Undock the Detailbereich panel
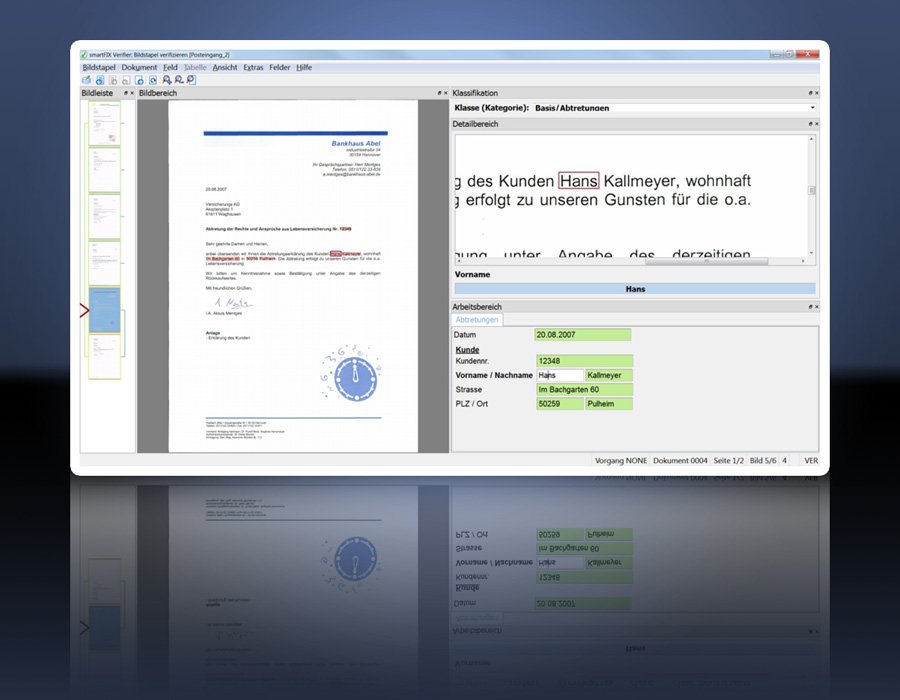The height and width of the screenshot is (700, 900). tap(810, 124)
